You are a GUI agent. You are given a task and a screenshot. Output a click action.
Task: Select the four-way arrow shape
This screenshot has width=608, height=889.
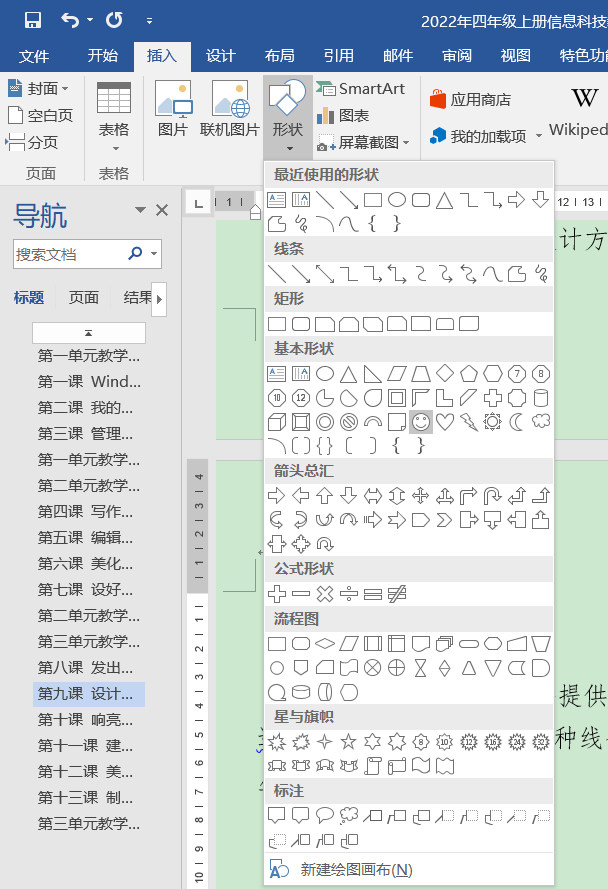[x=421, y=496]
